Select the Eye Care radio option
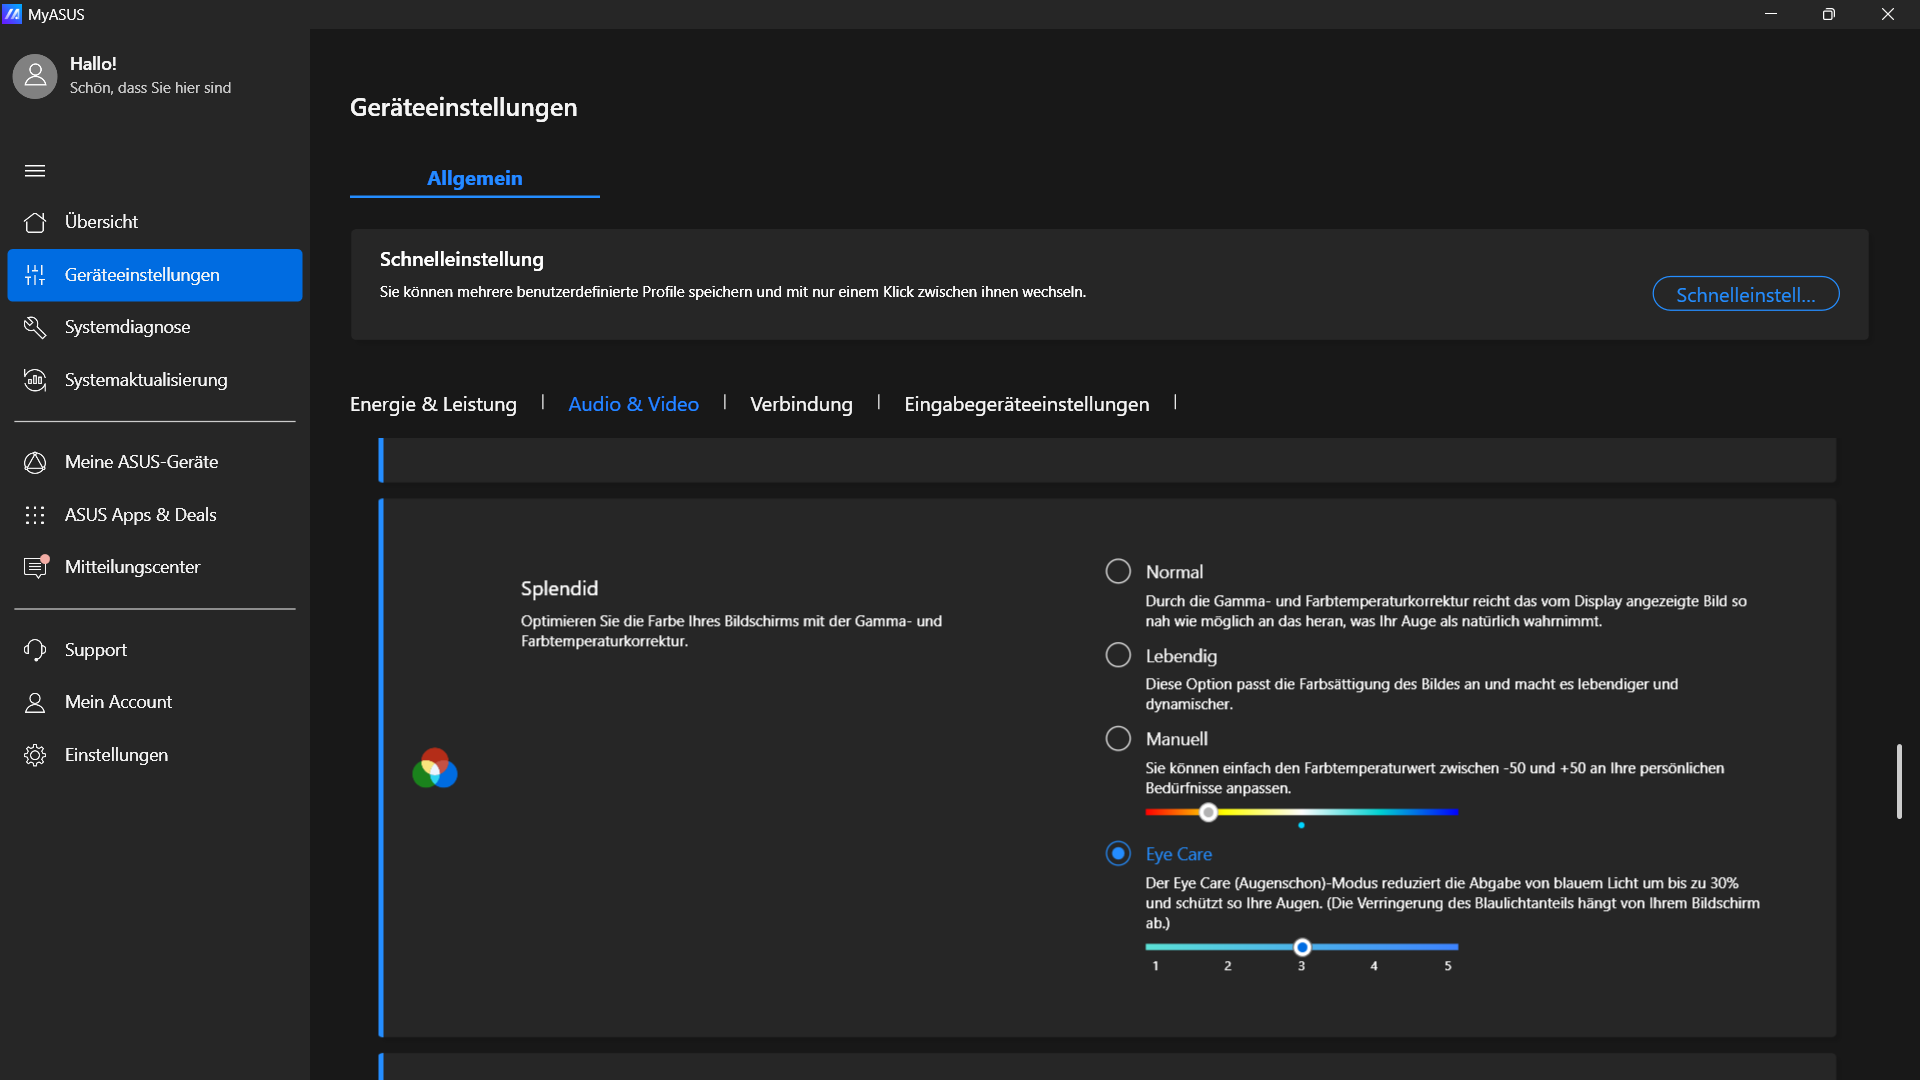Image resolution: width=1920 pixels, height=1080 pixels. (1118, 853)
